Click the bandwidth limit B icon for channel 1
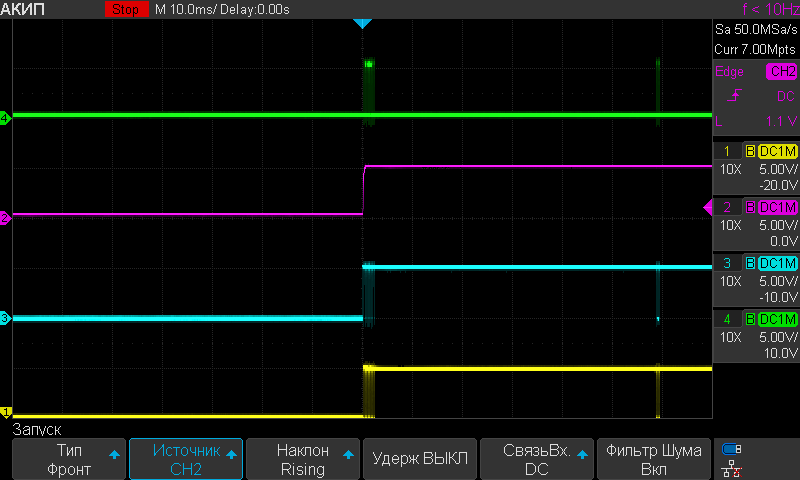Viewport: 800px width, 480px height. click(x=750, y=151)
